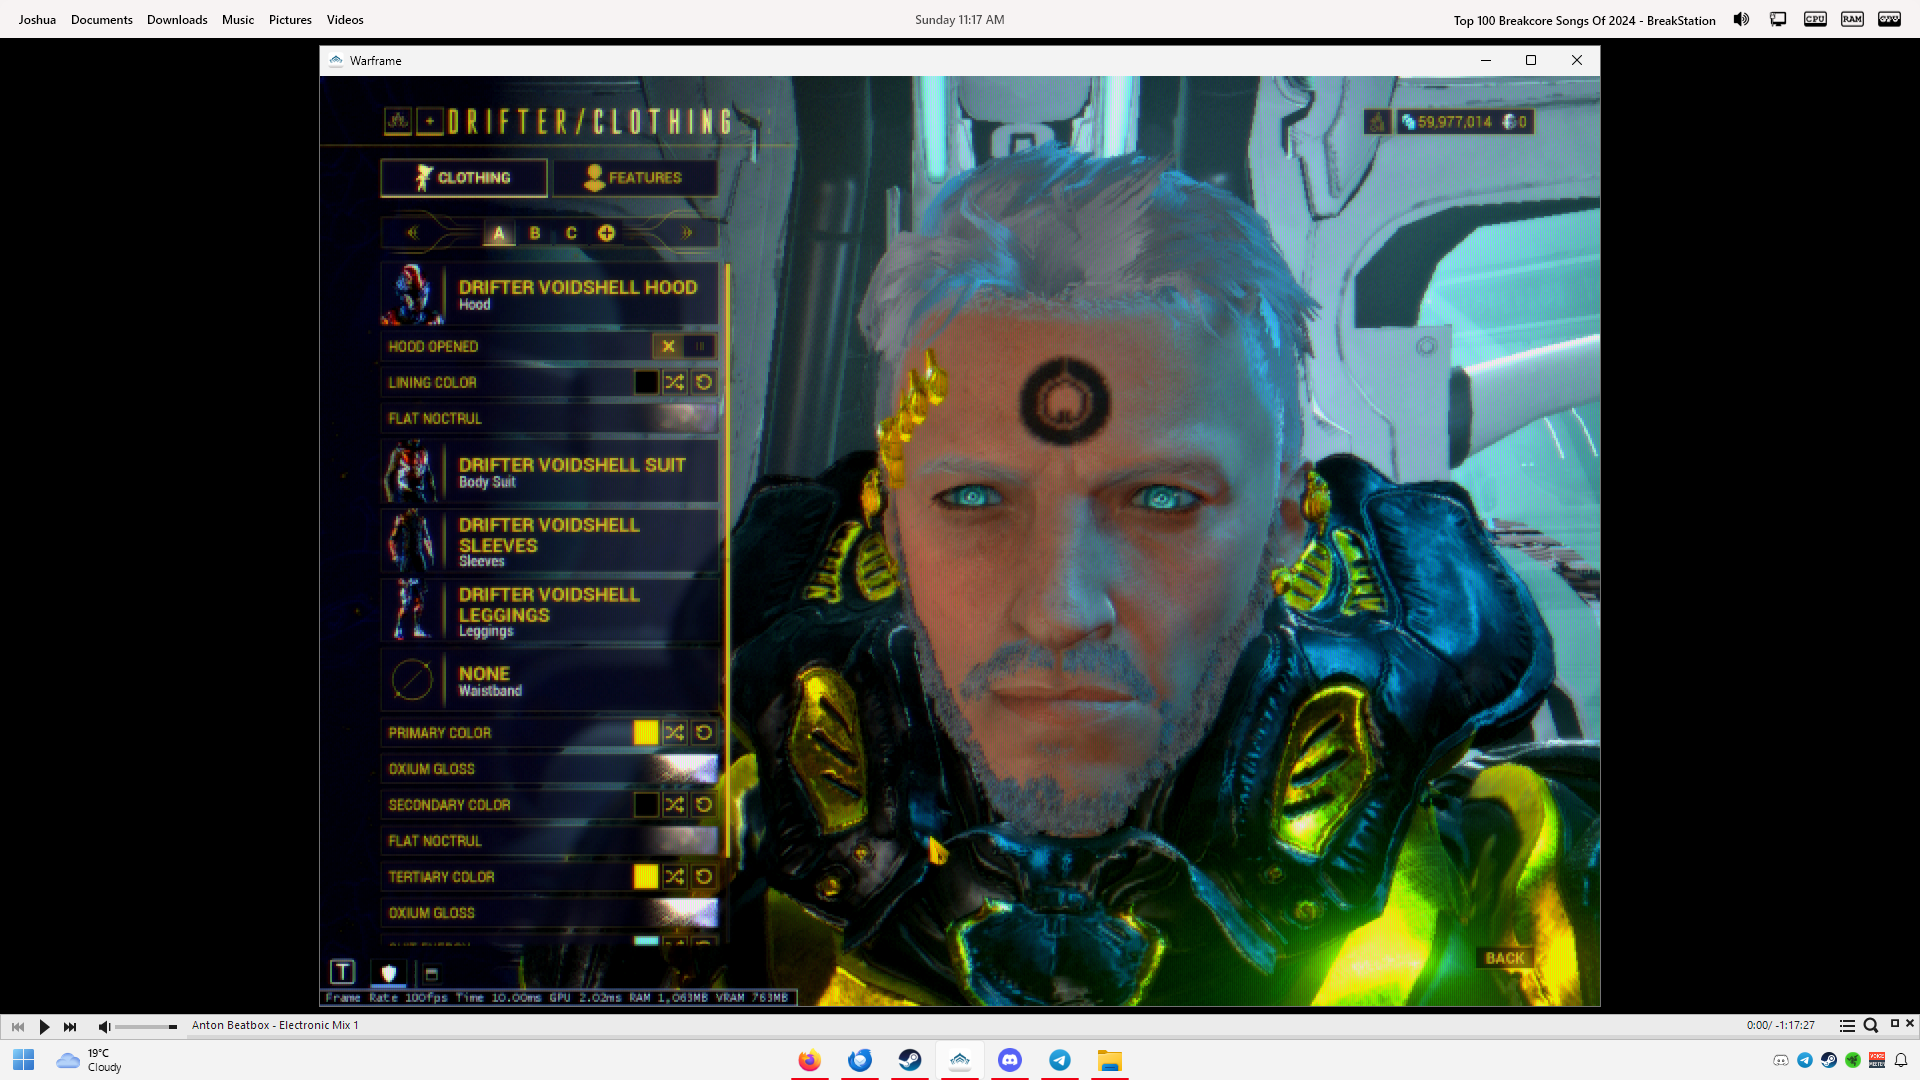Reset the Lining Color to default
Screen dimensions: 1920x1080
tap(704, 382)
